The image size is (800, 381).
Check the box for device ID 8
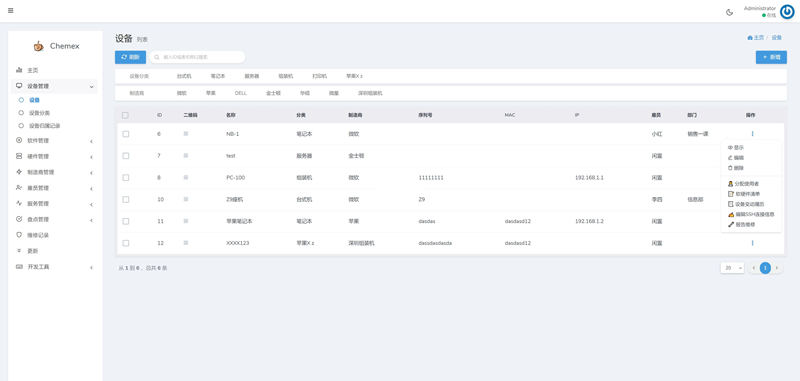(126, 177)
